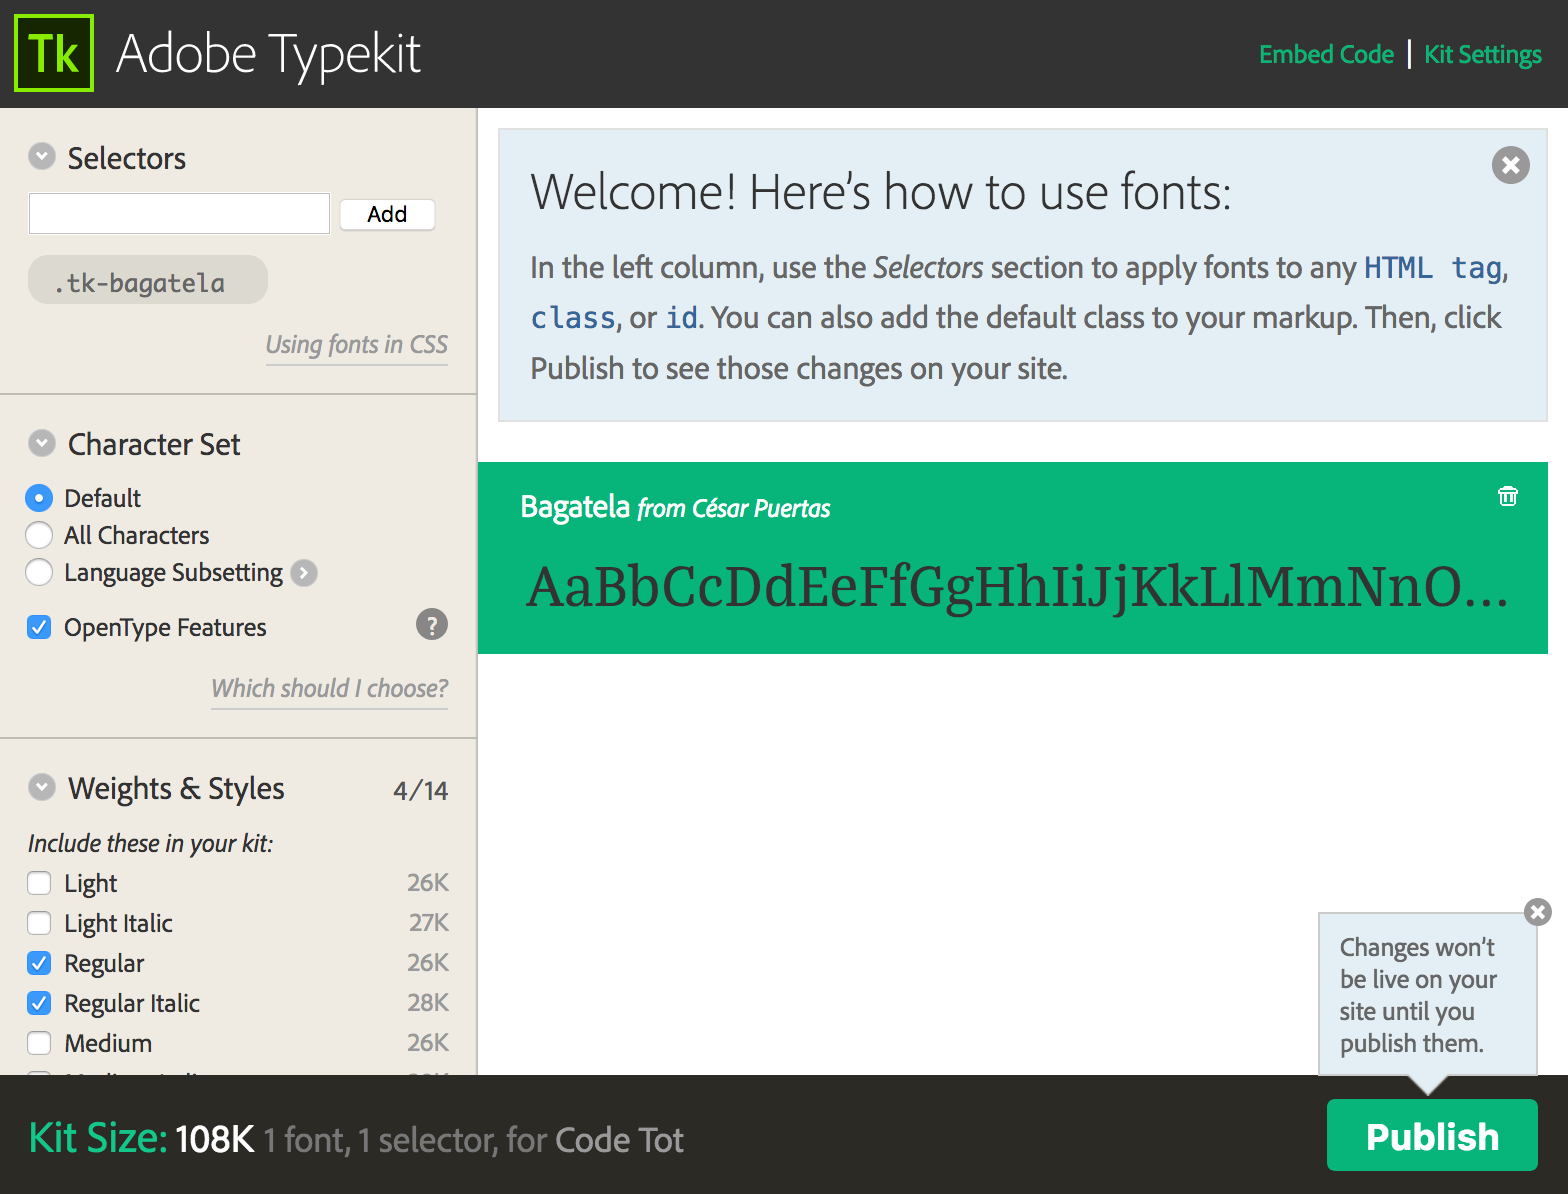Uncheck Regular Italic weight checkbox
The image size is (1568, 1194).
(39, 1003)
